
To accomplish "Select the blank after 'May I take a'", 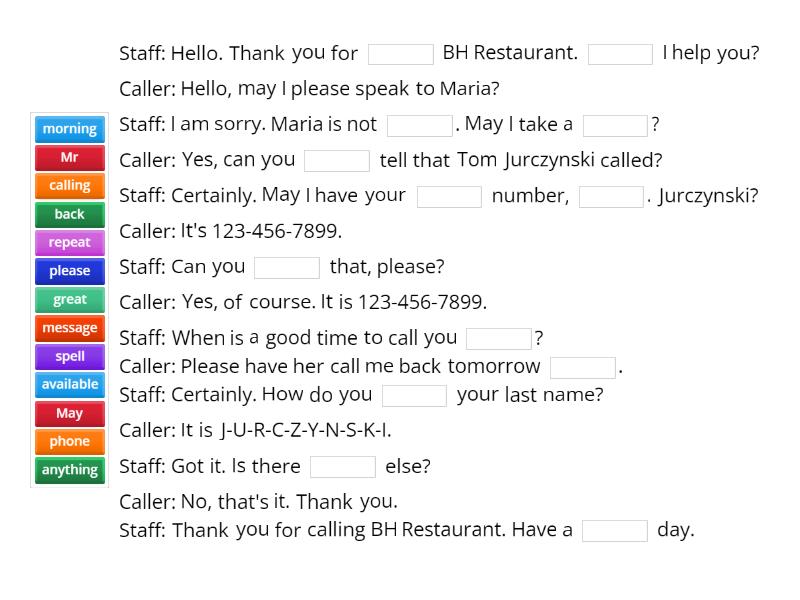I will tap(615, 125).
